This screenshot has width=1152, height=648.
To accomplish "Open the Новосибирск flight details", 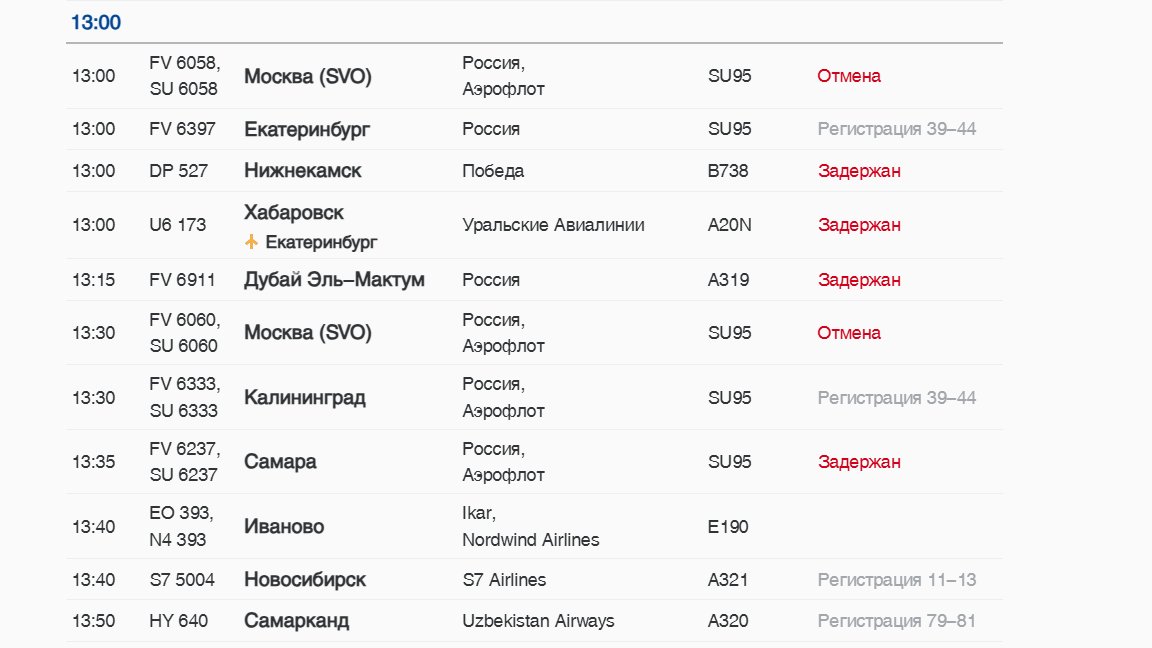I will pyautogui.click(x=305, y=580).
